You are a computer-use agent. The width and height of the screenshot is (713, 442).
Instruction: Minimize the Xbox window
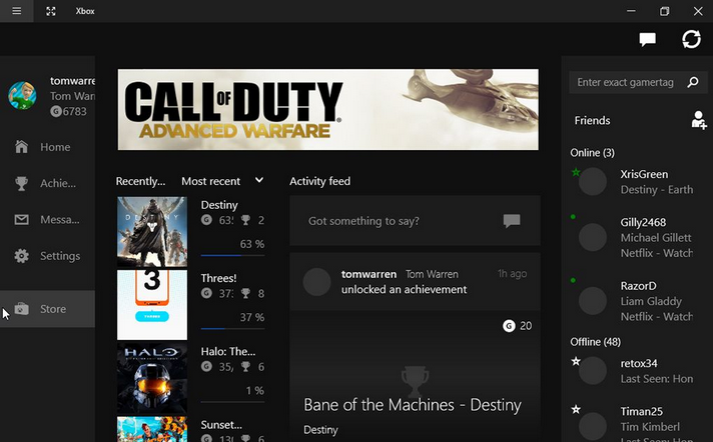coord(631,11)
